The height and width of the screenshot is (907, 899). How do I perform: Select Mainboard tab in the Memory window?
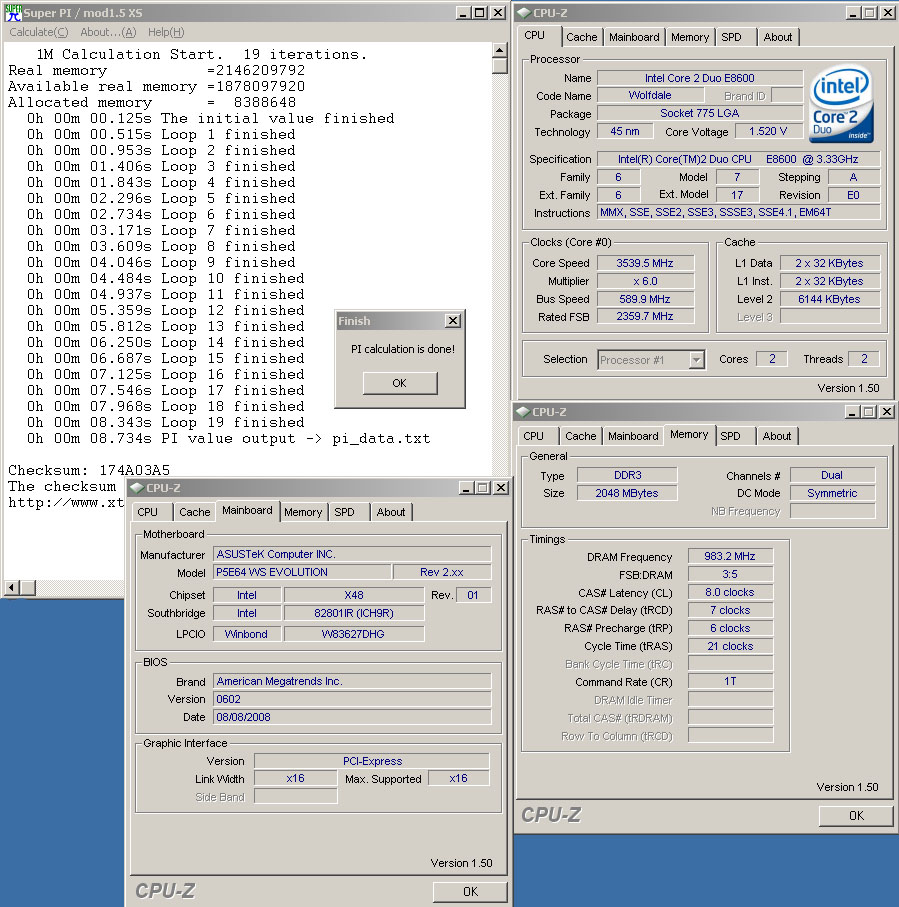click(633, 436)
